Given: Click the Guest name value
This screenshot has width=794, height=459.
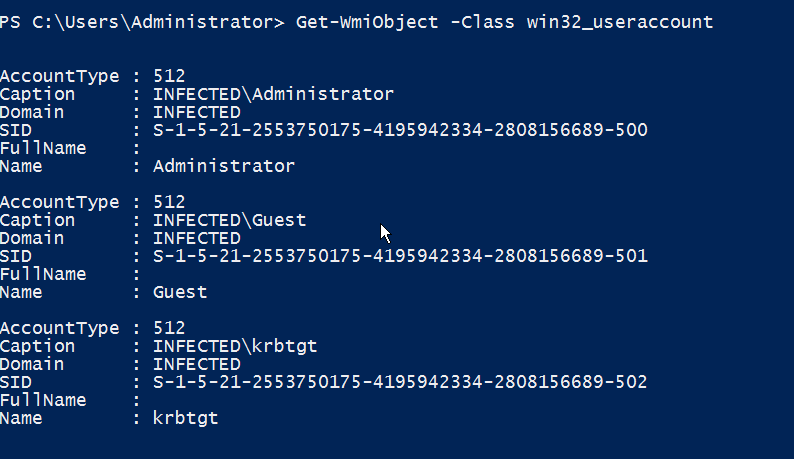Looking at the screenshot, I should (x=180, y=292).
